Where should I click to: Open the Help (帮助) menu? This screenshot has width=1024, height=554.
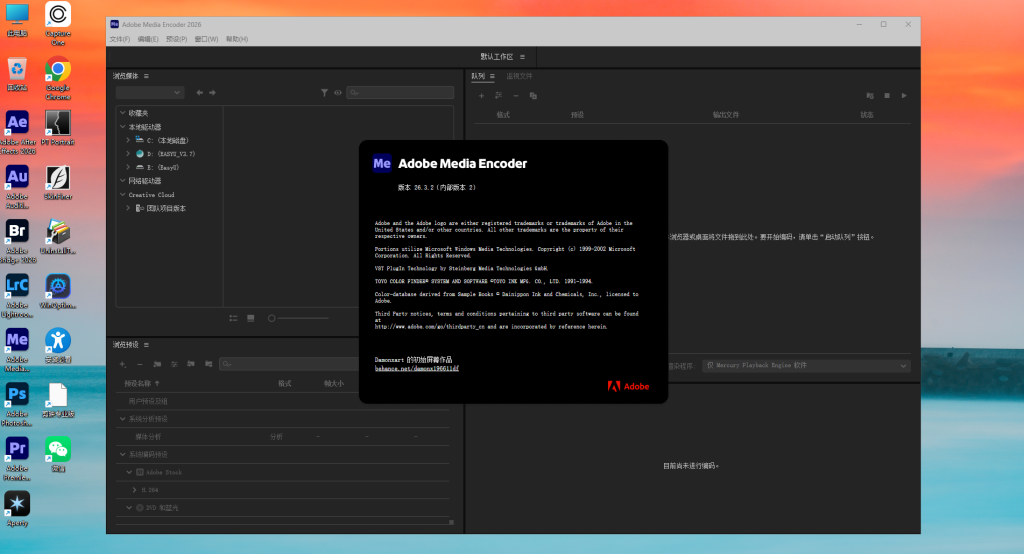coord(236,39)
